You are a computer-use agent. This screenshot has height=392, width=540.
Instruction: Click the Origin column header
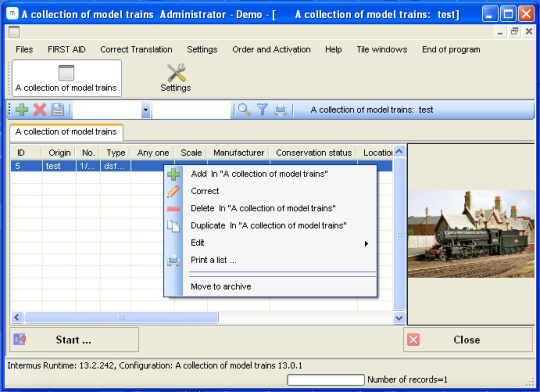[59, 153]
